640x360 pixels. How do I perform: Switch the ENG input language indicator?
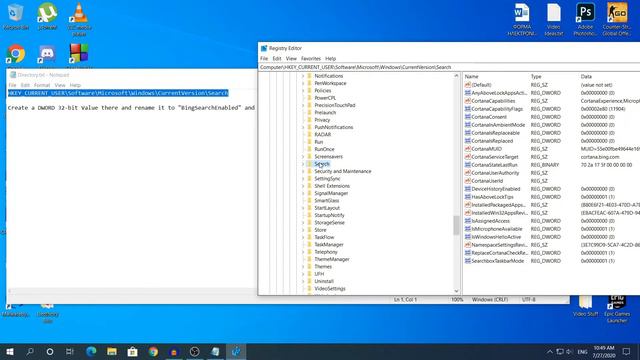pyautogui.click(x=582, y=351)
